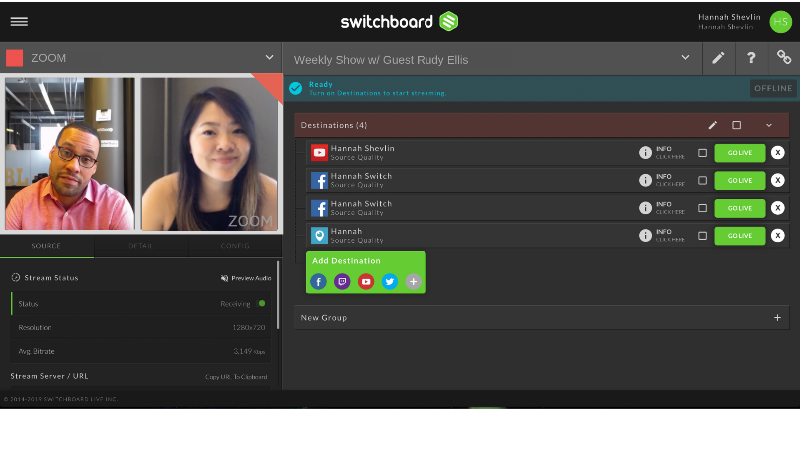Add a Facebook destination
The height and width of the screenshot is (450, 800).
click(318, 281)
